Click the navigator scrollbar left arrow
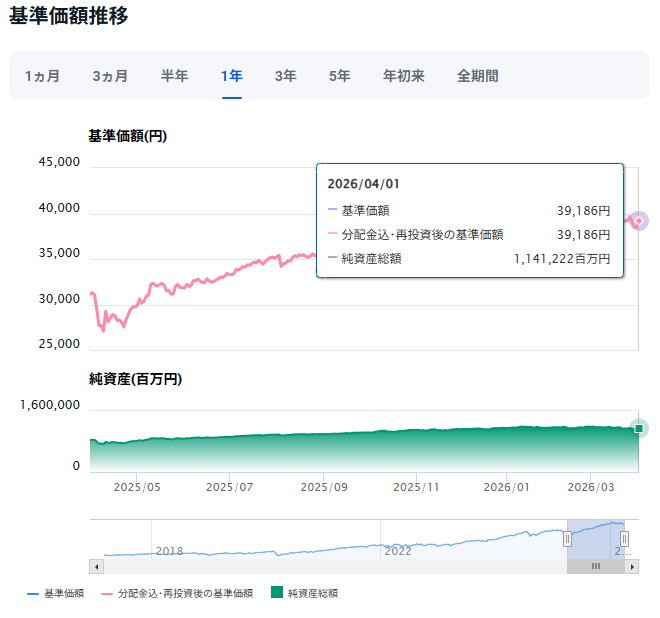Screen dimensions: 660x618 (x=96, y=566)
